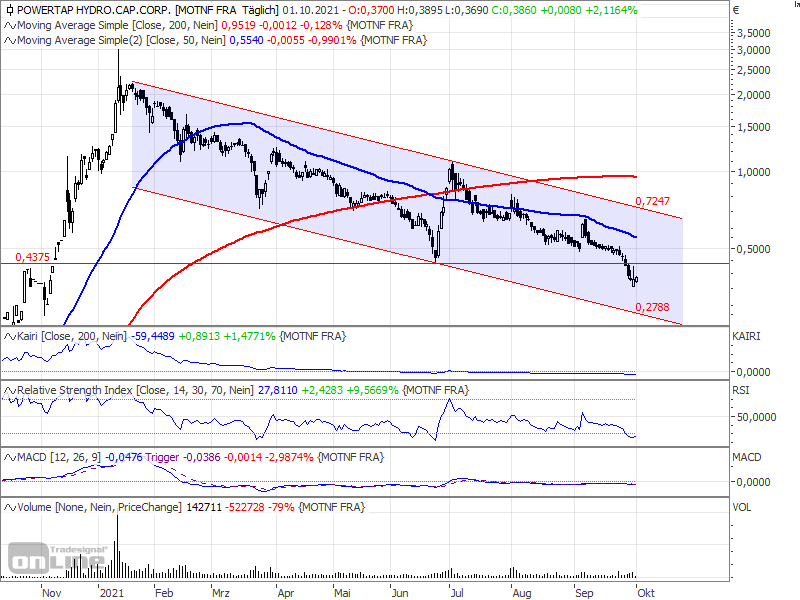The width and height of the screenshot is (800, 600).
Task: Click the 3,5000 price axis label
Action: click(x=754, y=33)
